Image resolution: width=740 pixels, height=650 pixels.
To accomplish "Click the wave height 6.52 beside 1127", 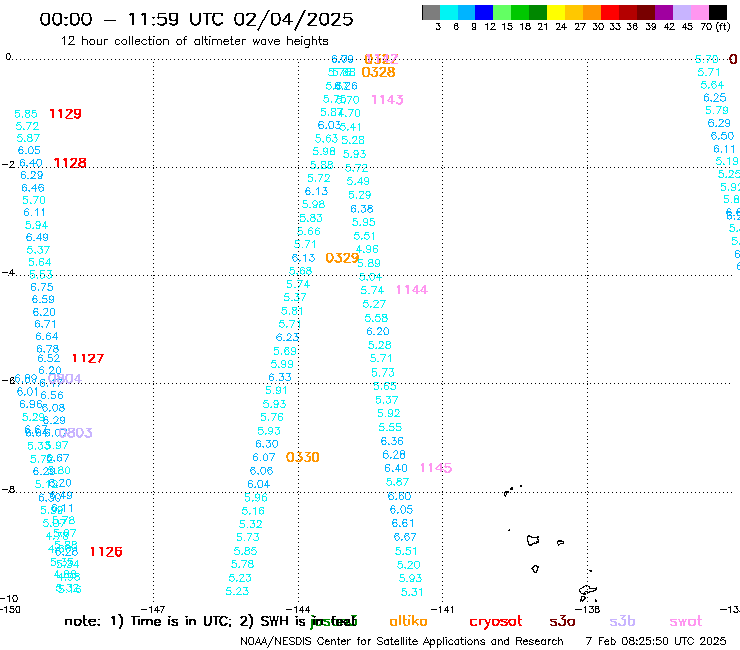I will pos(49,358).
